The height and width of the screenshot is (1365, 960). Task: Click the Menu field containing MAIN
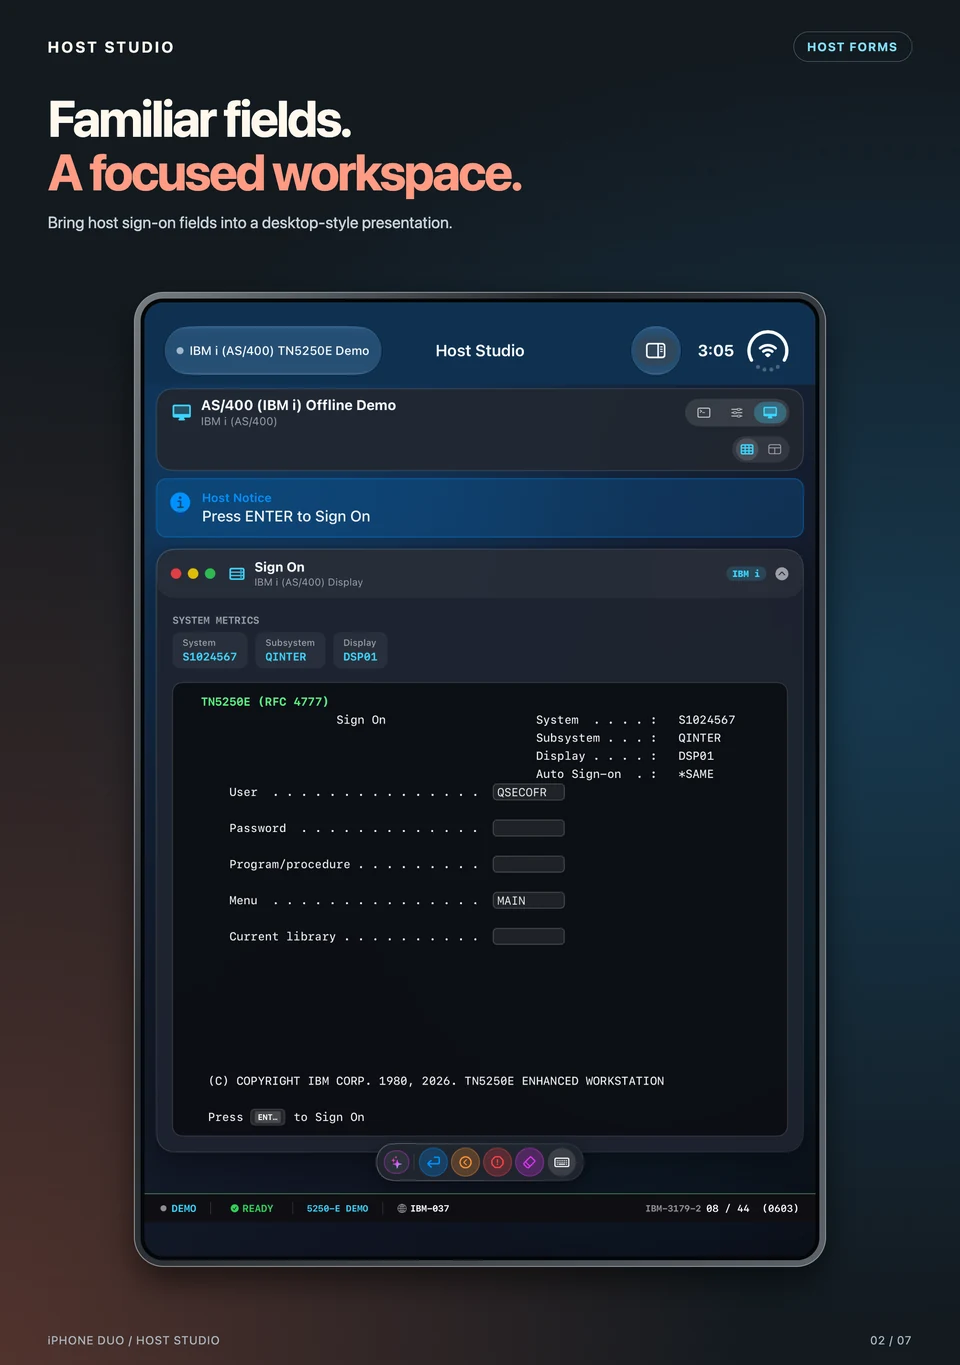529,900
